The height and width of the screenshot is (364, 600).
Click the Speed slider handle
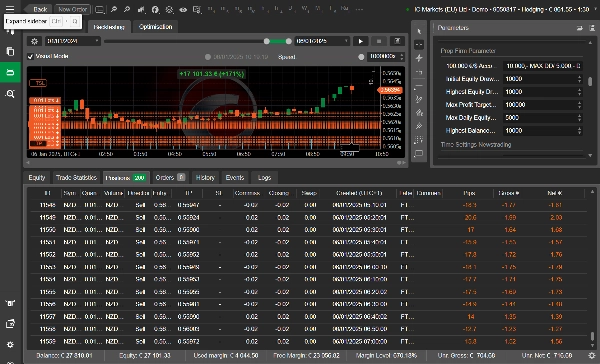[x=361, y=57]
